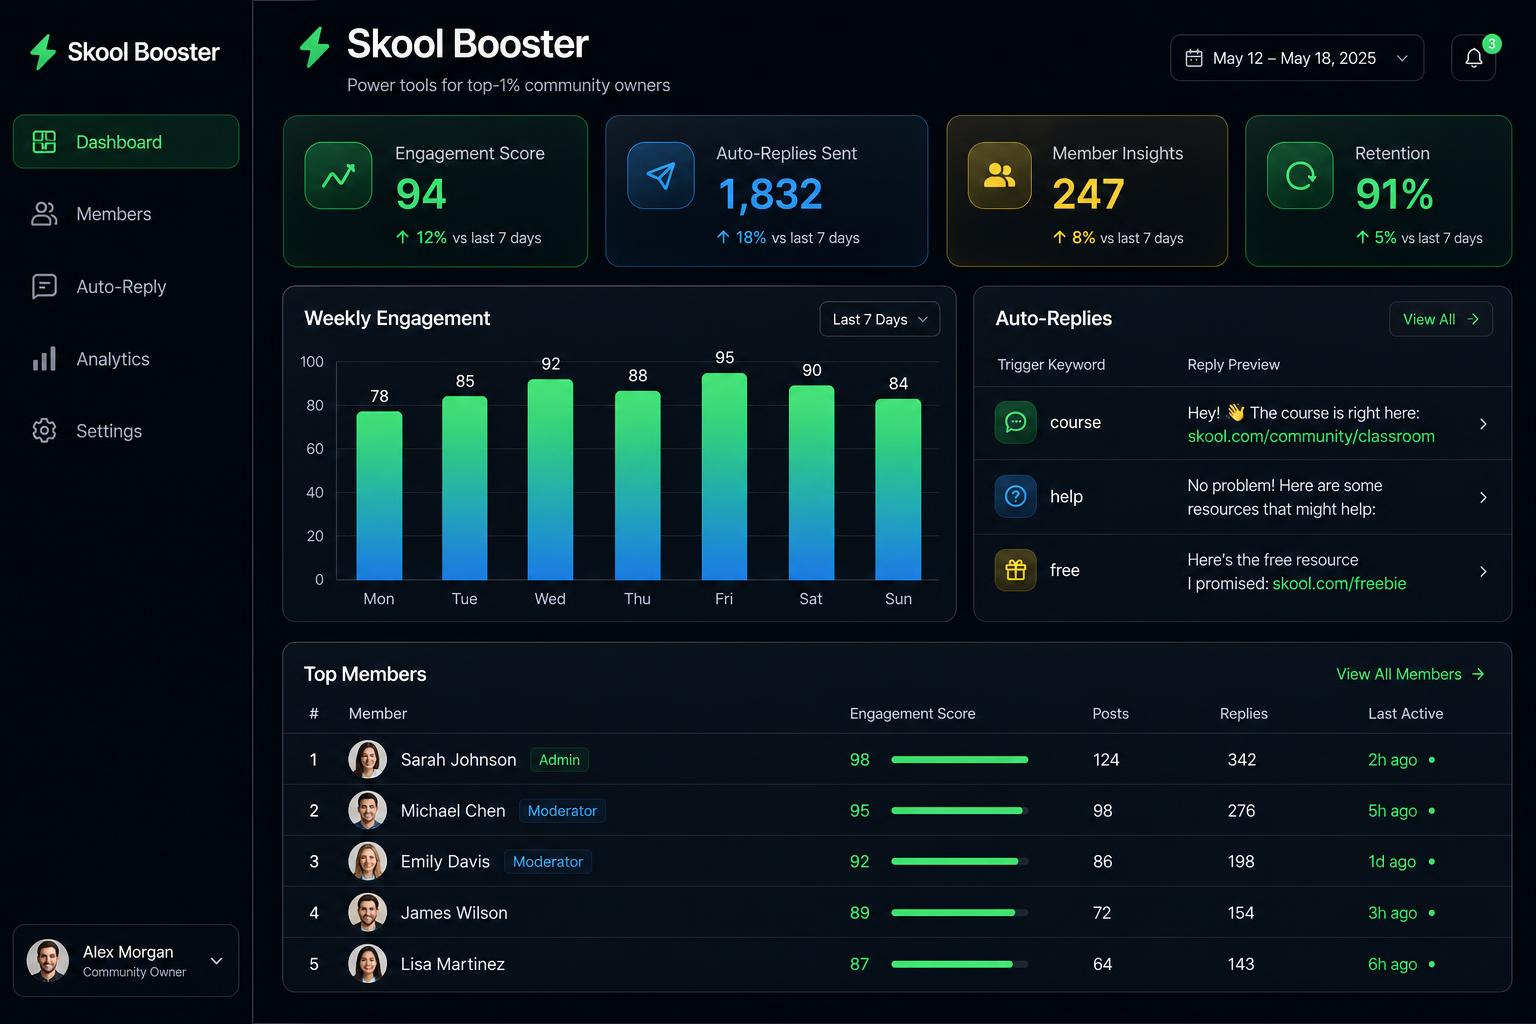Image resolution: width=1536 pixels, height=1024 pixels.
Task: Click View All auto-replies button
Action: click(x=1441, y=319)
